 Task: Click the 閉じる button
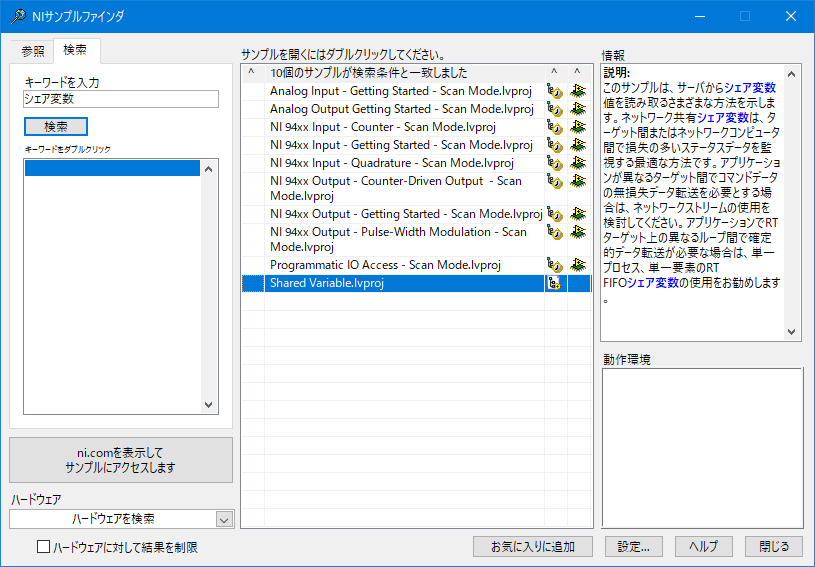click(x=774, y=547)
